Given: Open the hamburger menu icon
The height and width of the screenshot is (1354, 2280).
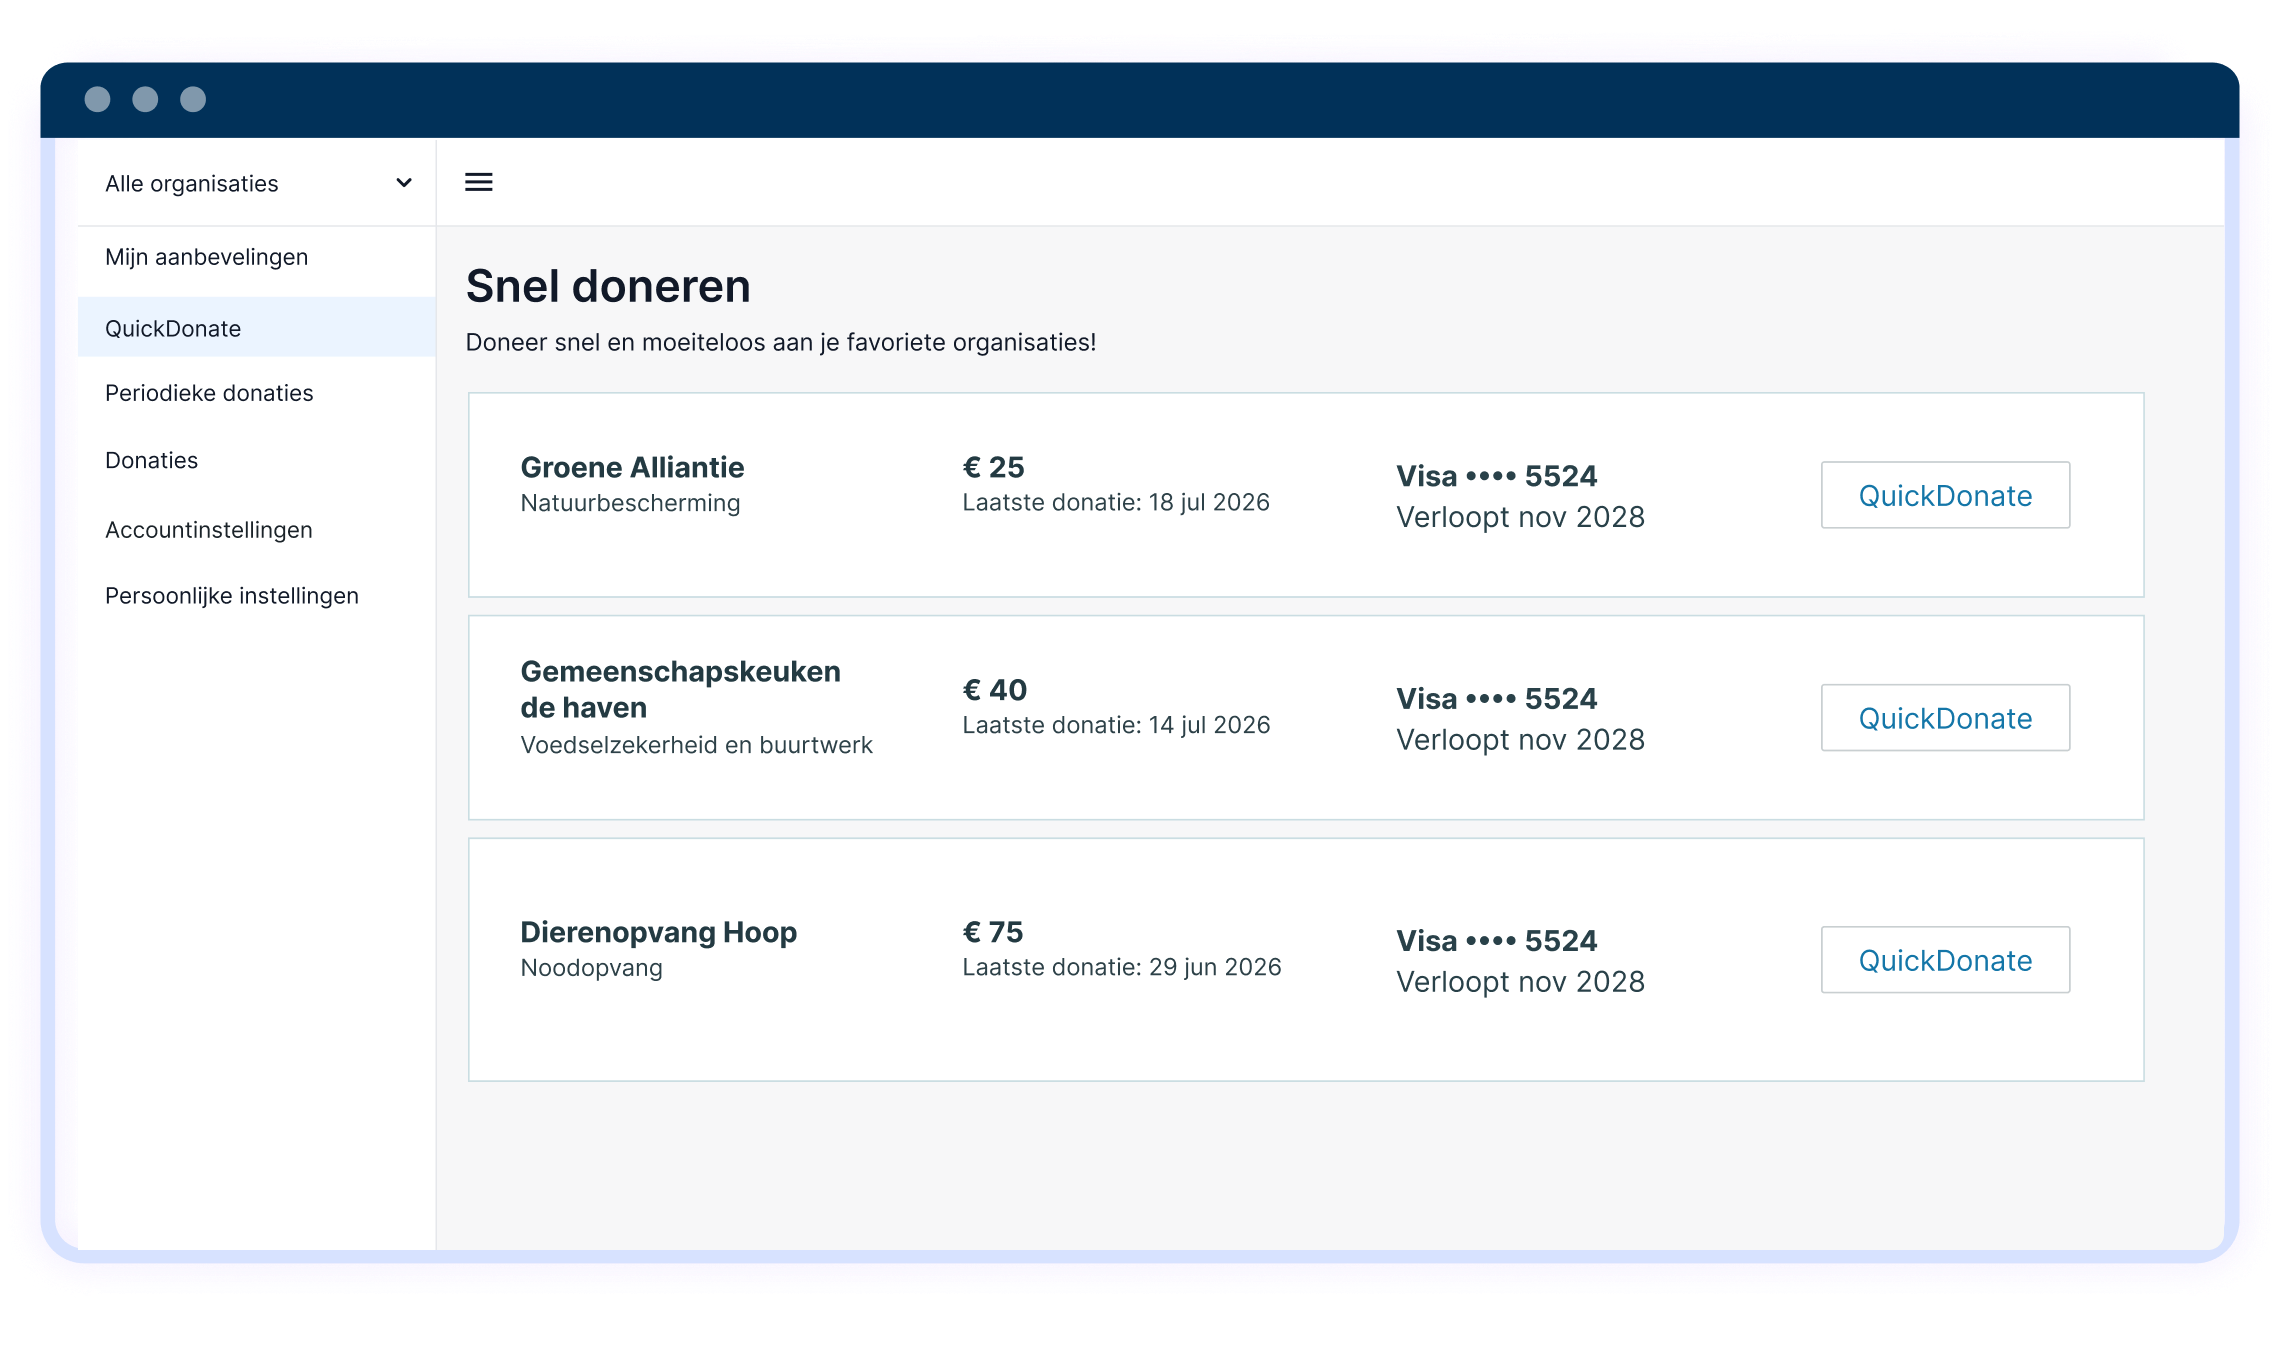Looking at the screenshot, I should point(478,182).
